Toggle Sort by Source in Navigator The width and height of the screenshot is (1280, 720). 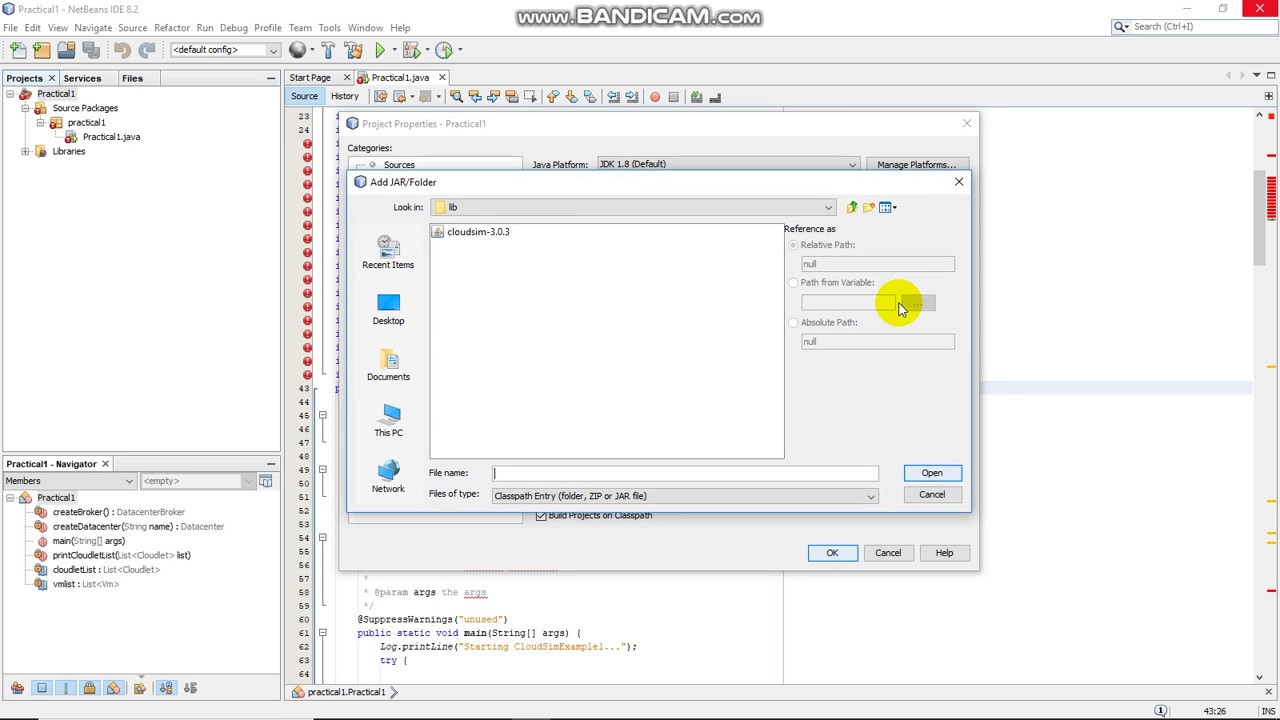pos(190,688)
